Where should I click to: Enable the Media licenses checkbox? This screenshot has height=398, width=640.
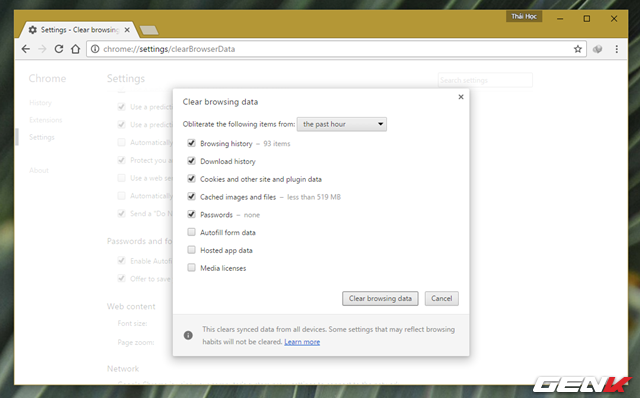(x=191, y=267)
